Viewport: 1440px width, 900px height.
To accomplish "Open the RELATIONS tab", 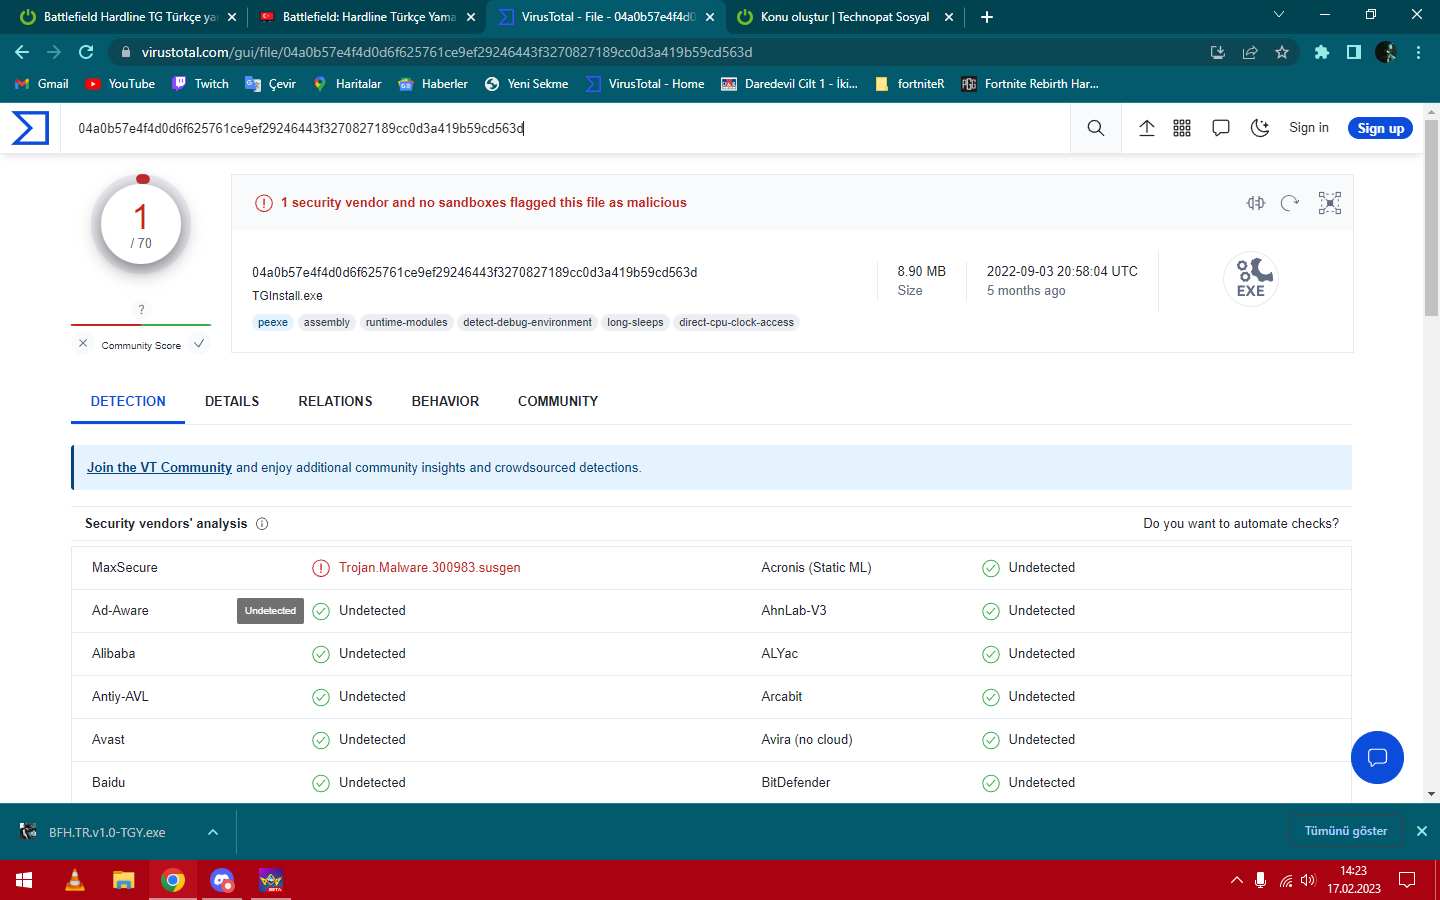I will tap(335, 401).
